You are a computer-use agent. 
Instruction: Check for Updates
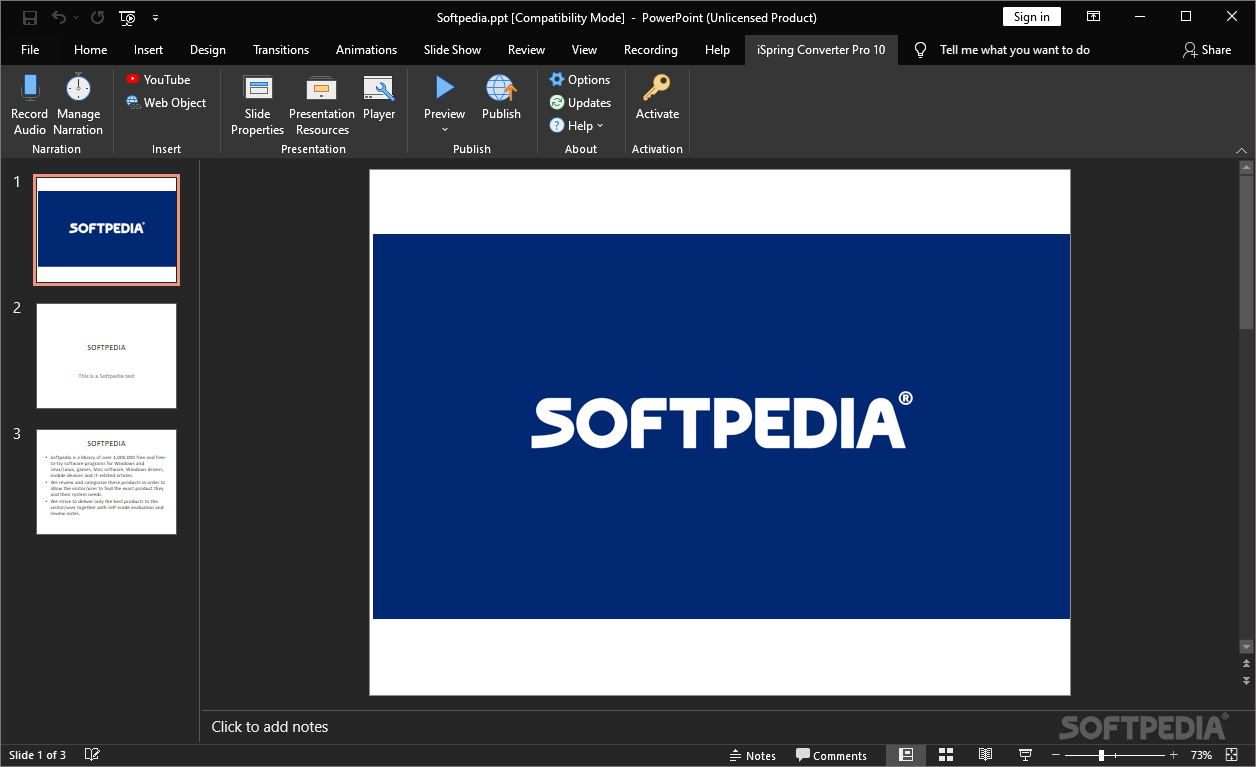(x=580, y=103)
